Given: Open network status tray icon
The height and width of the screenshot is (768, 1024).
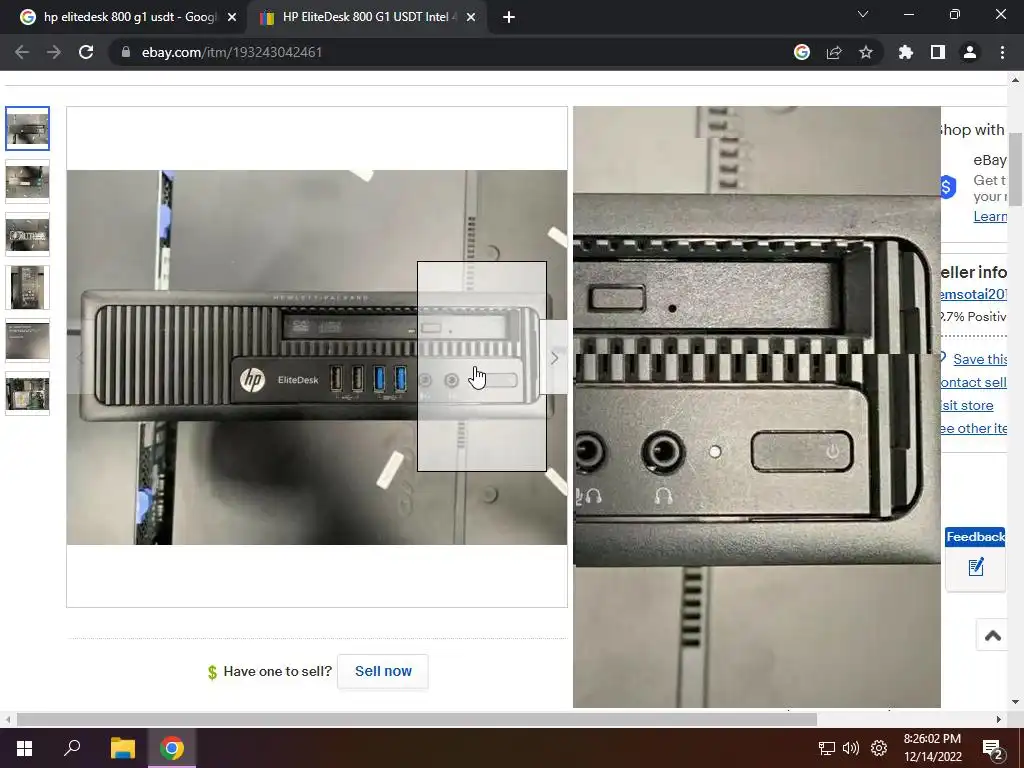Looking at the screenshot, I should click(x=827, y=748).
